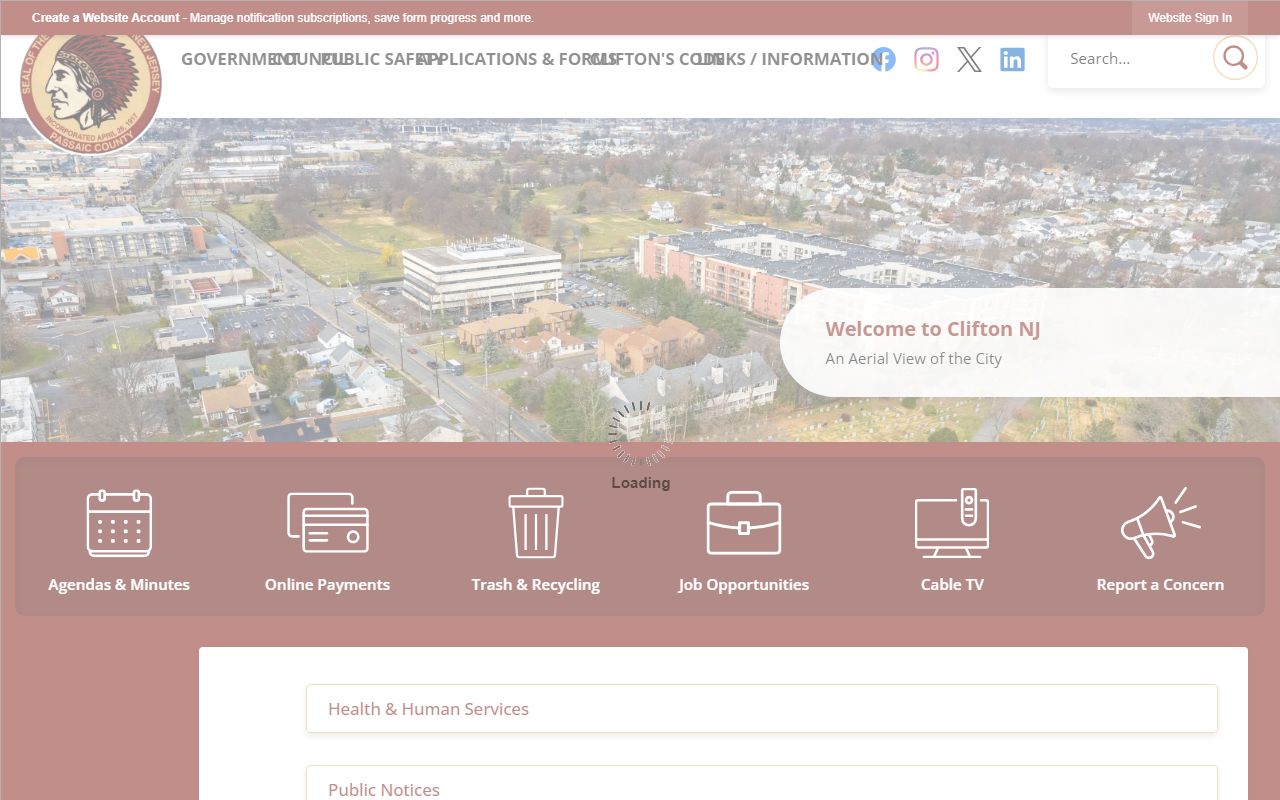Open the Government menu

(240, 59)
